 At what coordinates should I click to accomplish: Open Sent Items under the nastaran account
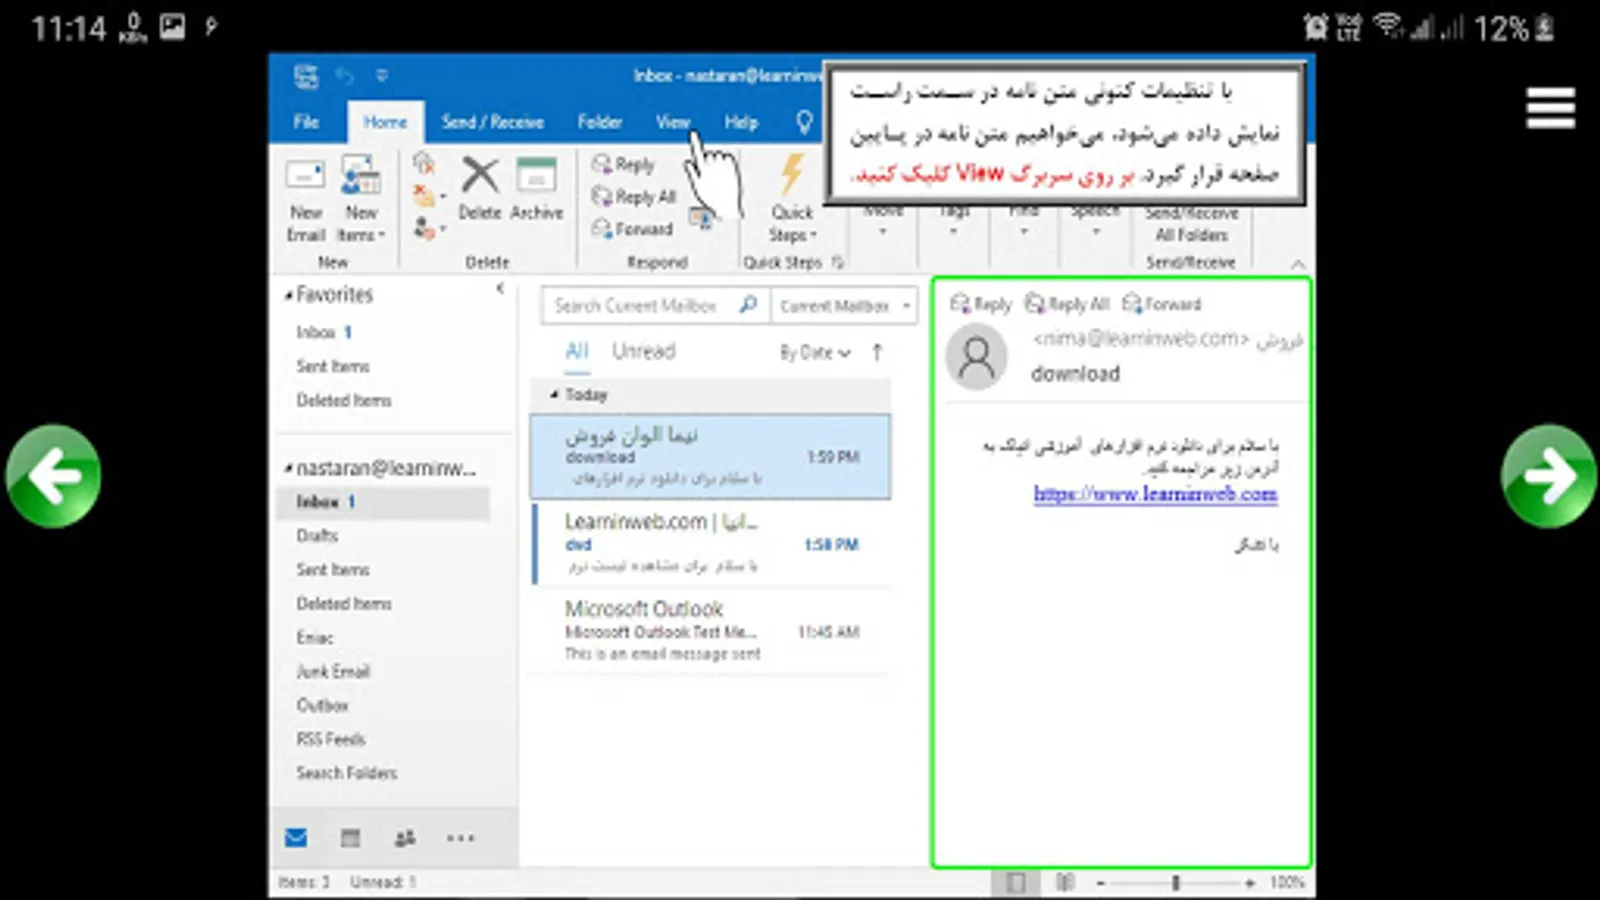[333, 569]
